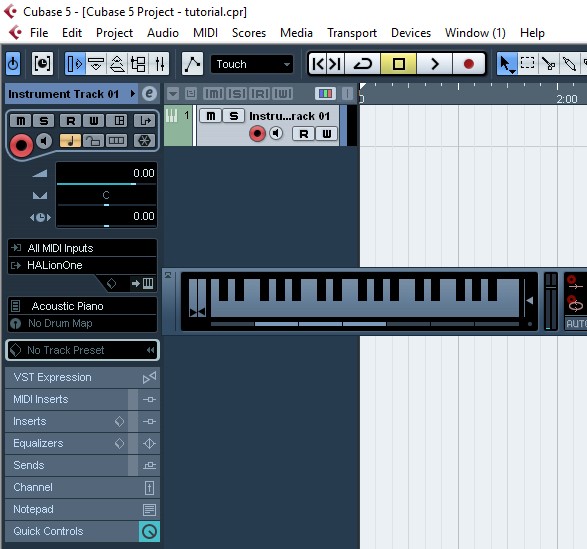This screenshot has height=549, width=587.
Task: Click Constrain Delay Compensation button
Action: pyautogui.click(x=42, y=64)
